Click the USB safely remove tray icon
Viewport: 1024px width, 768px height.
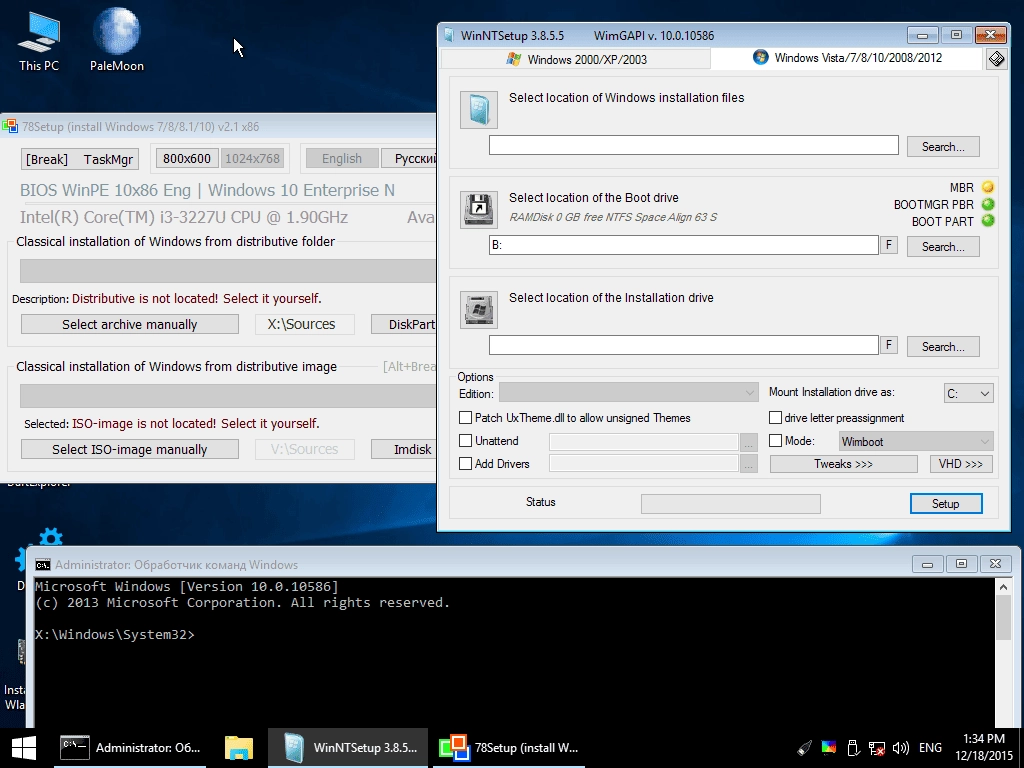pos(852,748)
